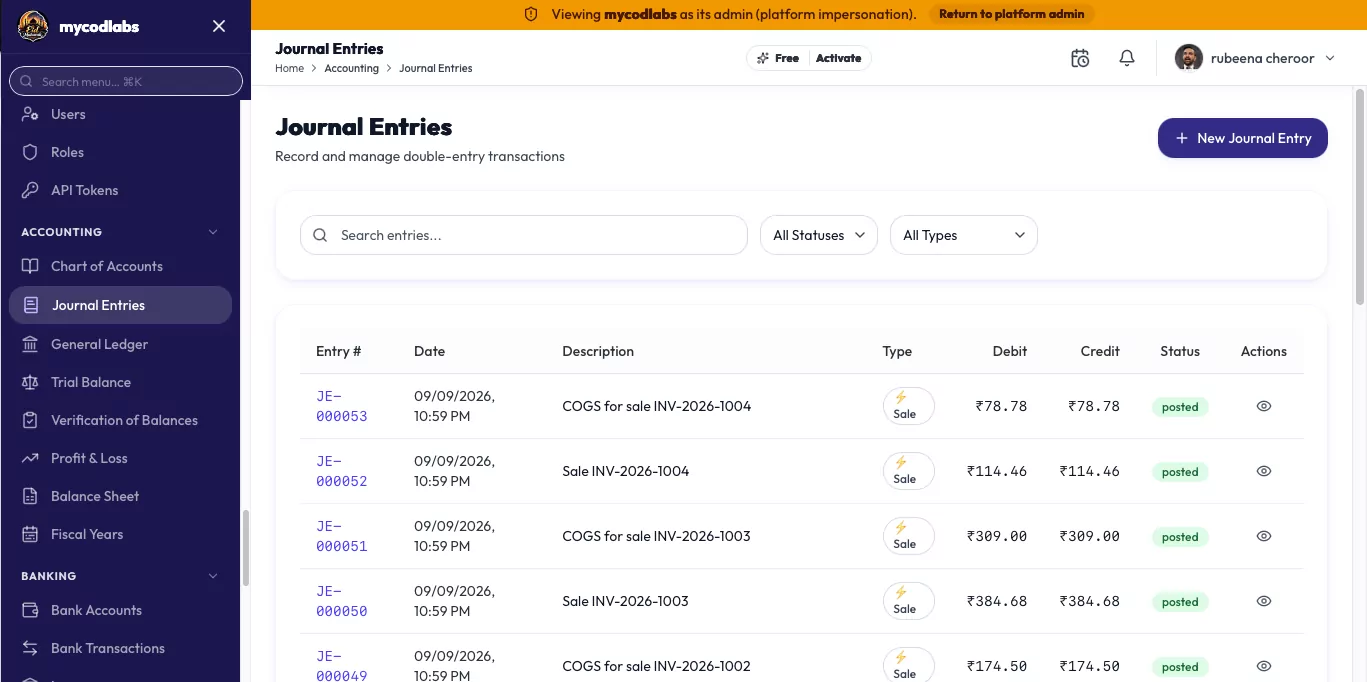Click the shield icon in the impersonation banner
1367x682 pixels.
point(531,14)
